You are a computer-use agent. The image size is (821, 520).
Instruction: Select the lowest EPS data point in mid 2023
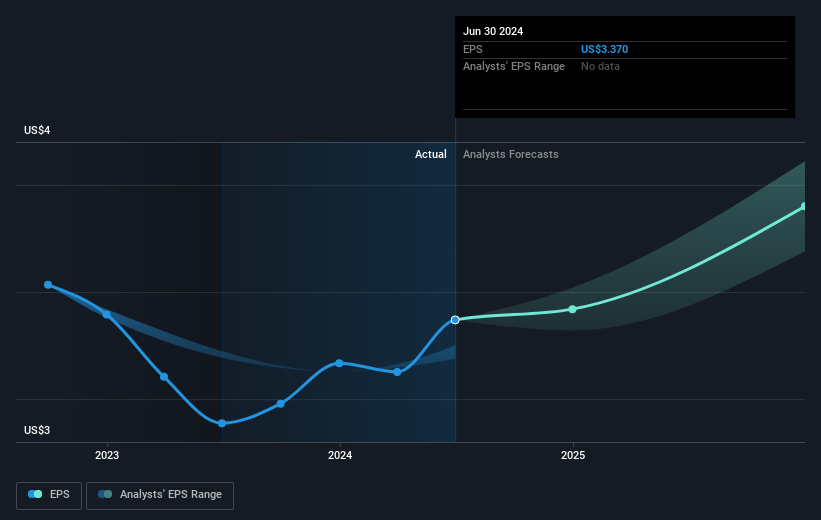coord(222,423)
